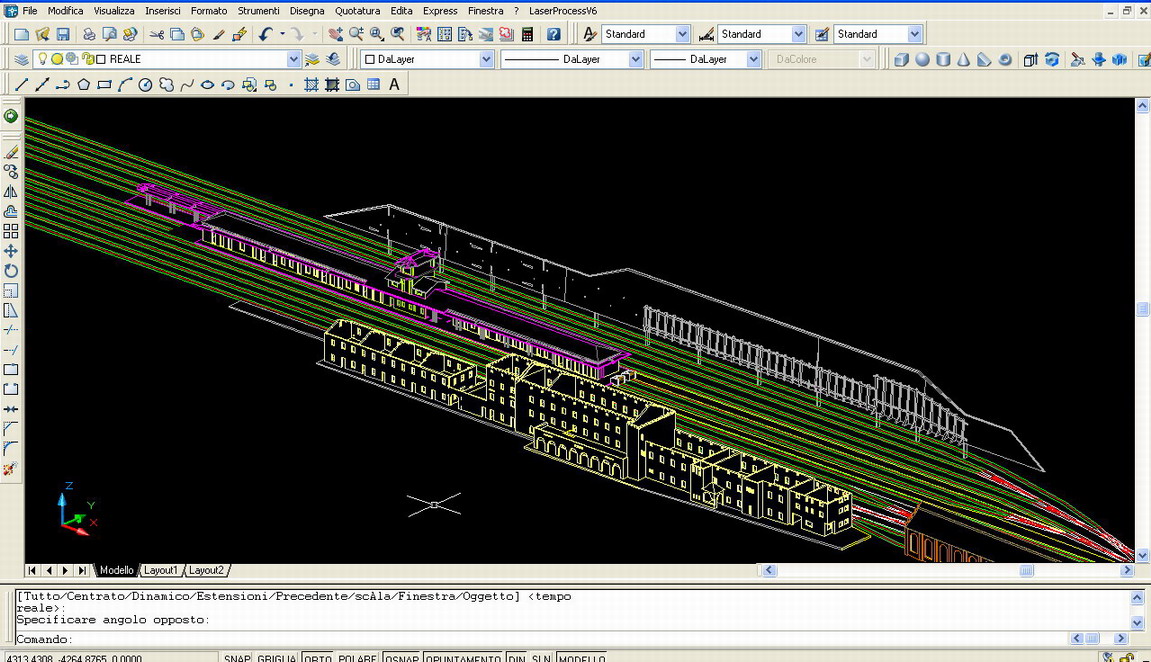
Task: Open the Disegna menu
Action: tap(307, 11)
